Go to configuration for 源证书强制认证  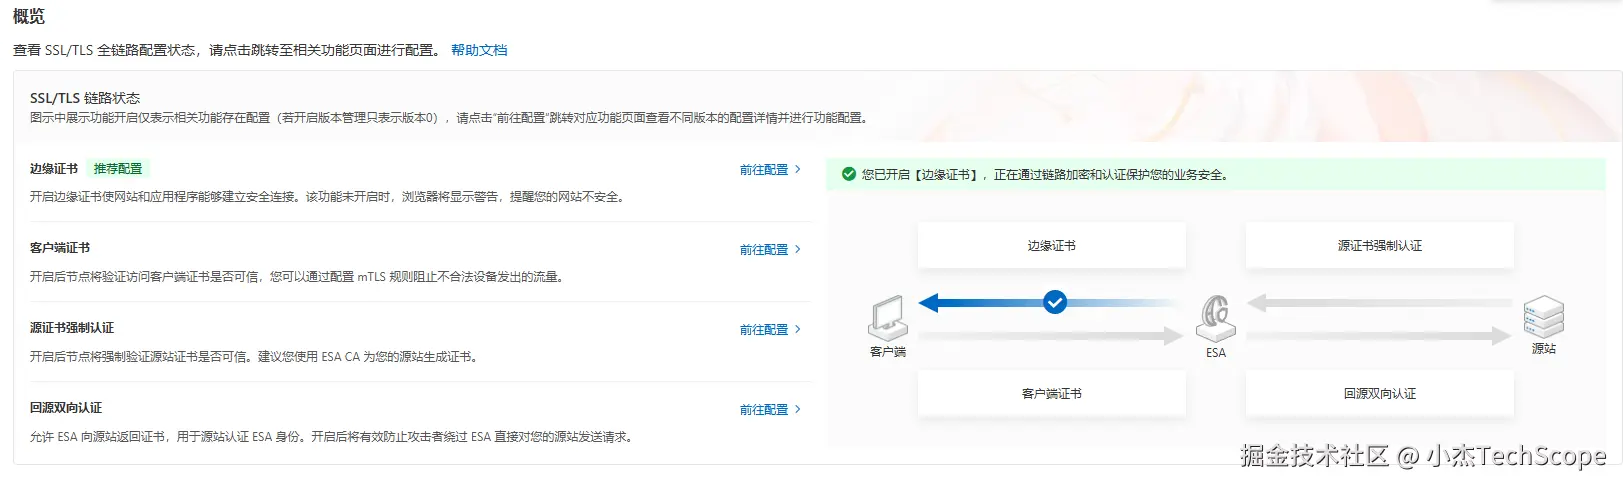tap(764, 330)
